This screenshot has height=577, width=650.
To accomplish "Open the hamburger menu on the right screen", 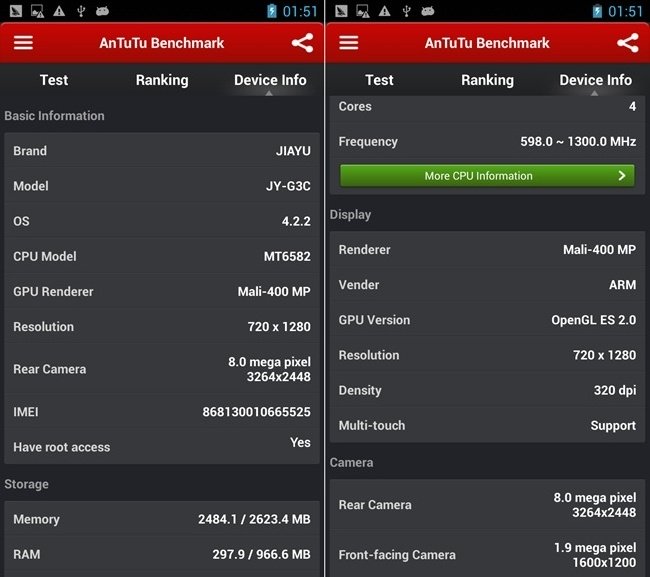I will [x=348, y=43].
